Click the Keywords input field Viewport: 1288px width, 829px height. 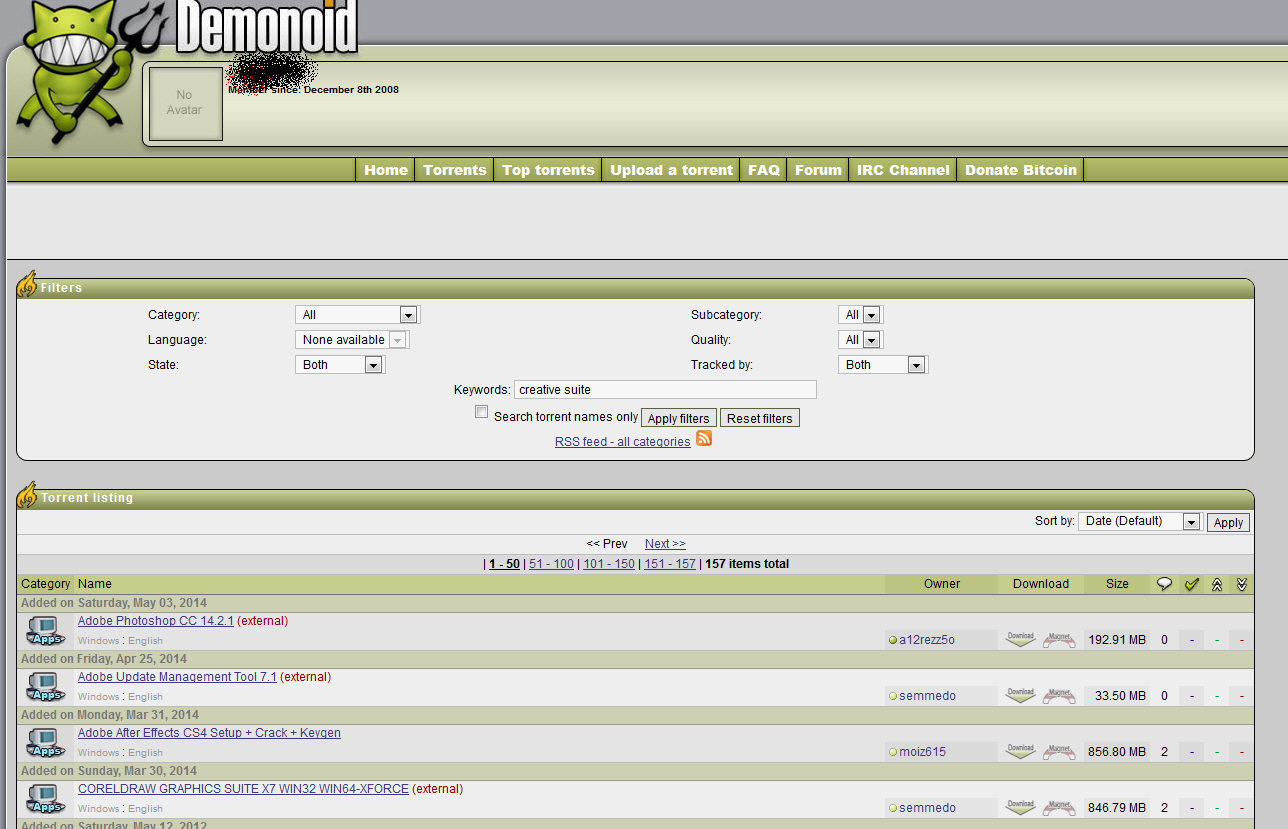click(665, 390)
